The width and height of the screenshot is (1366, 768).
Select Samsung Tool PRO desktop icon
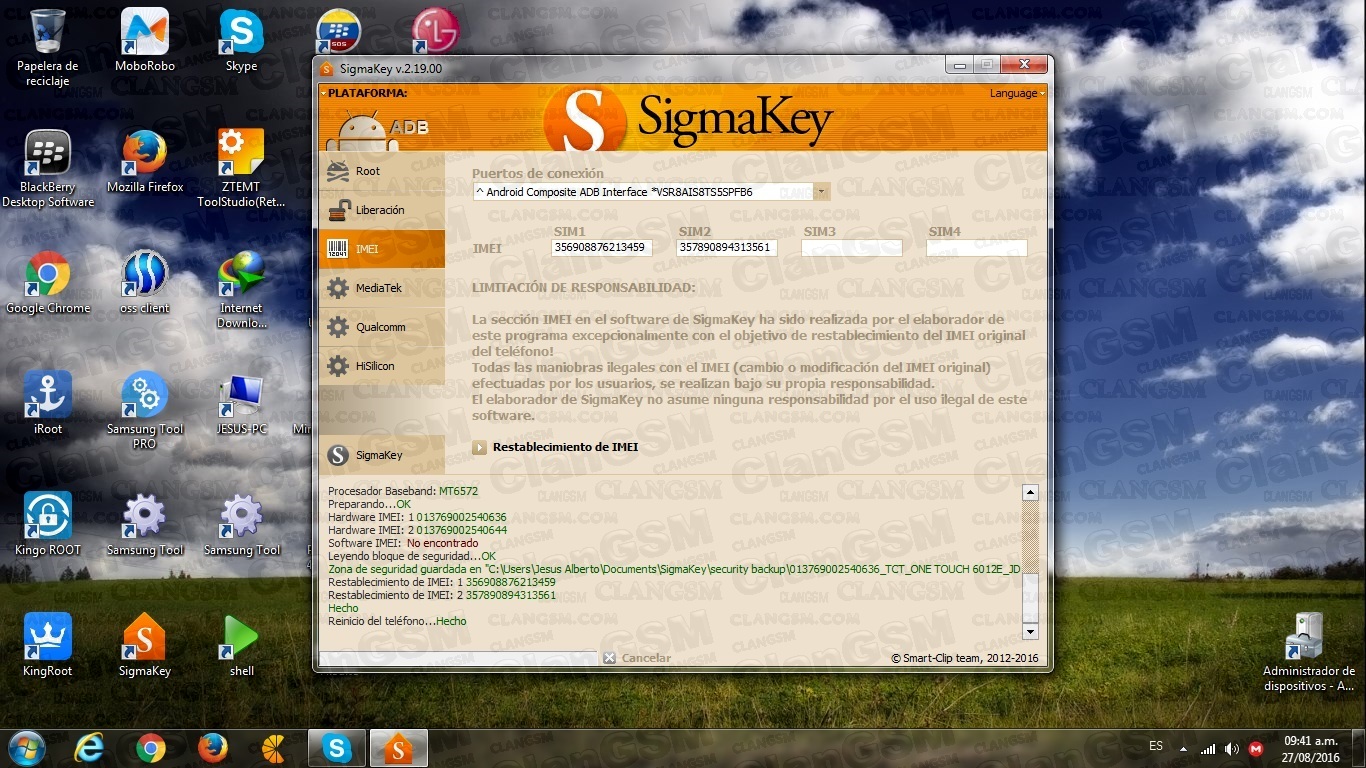(145, 411)
